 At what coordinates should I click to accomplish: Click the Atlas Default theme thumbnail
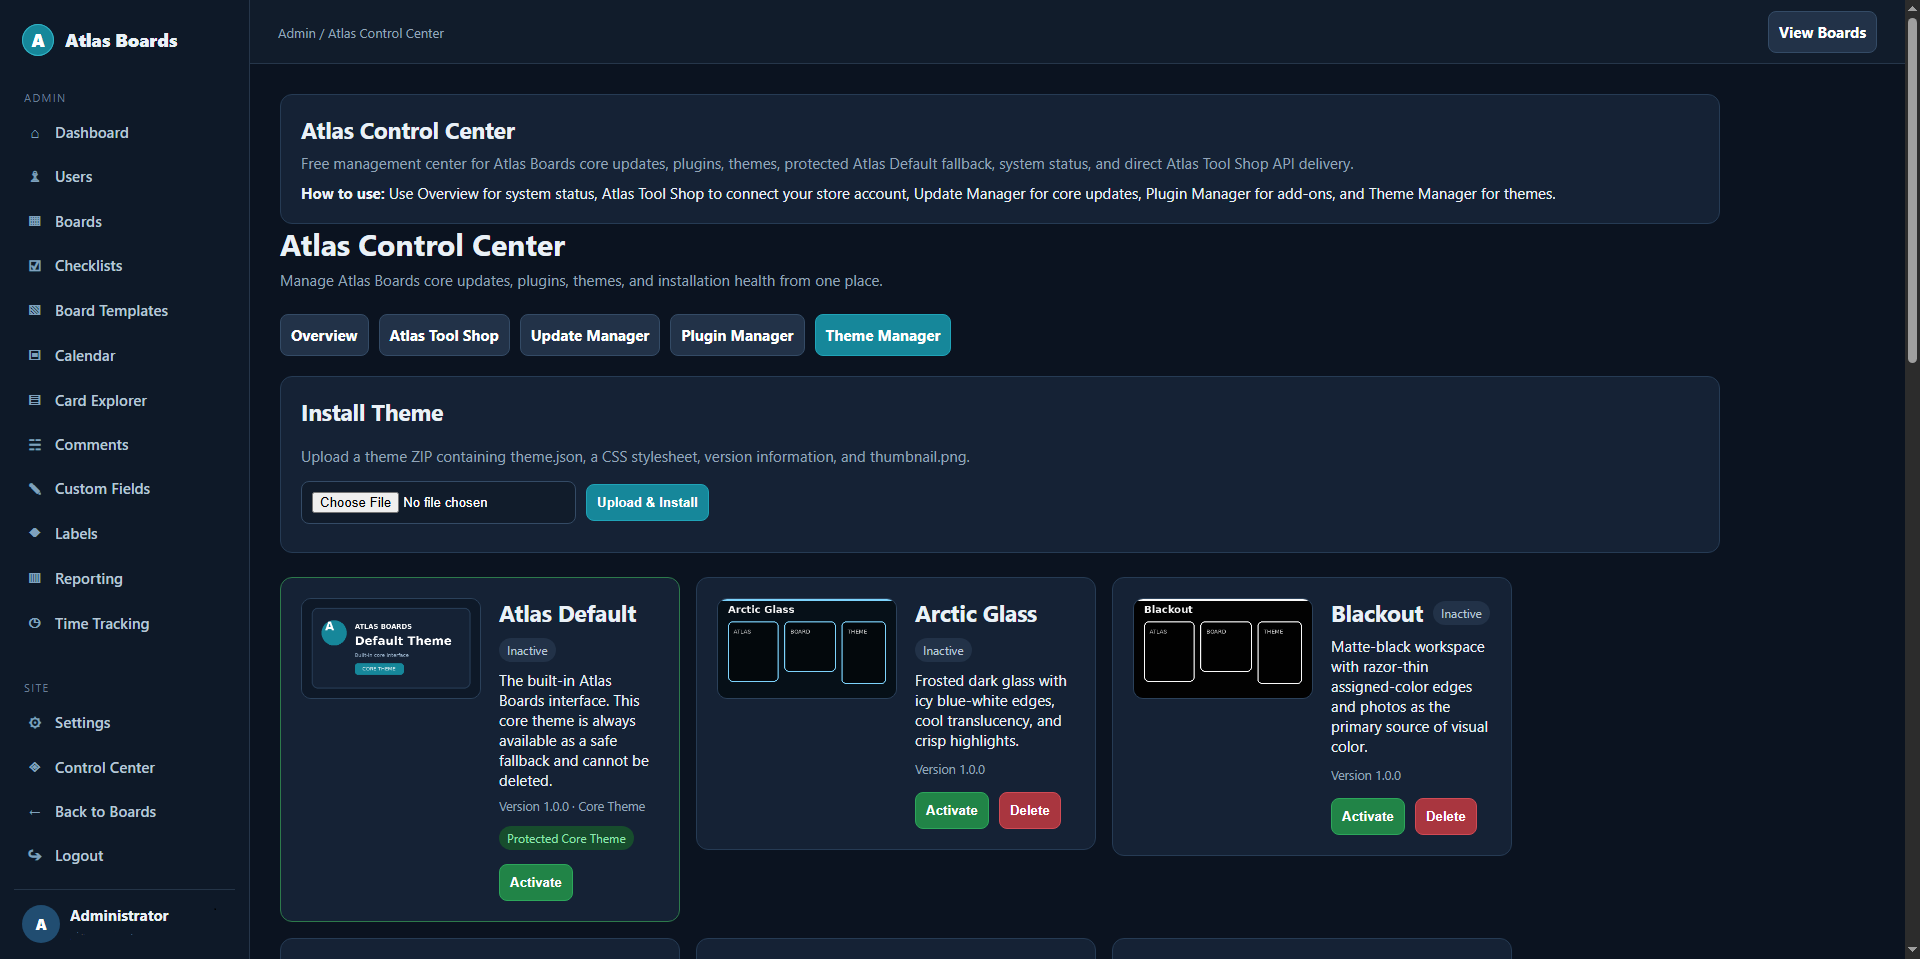coord(391,648)
